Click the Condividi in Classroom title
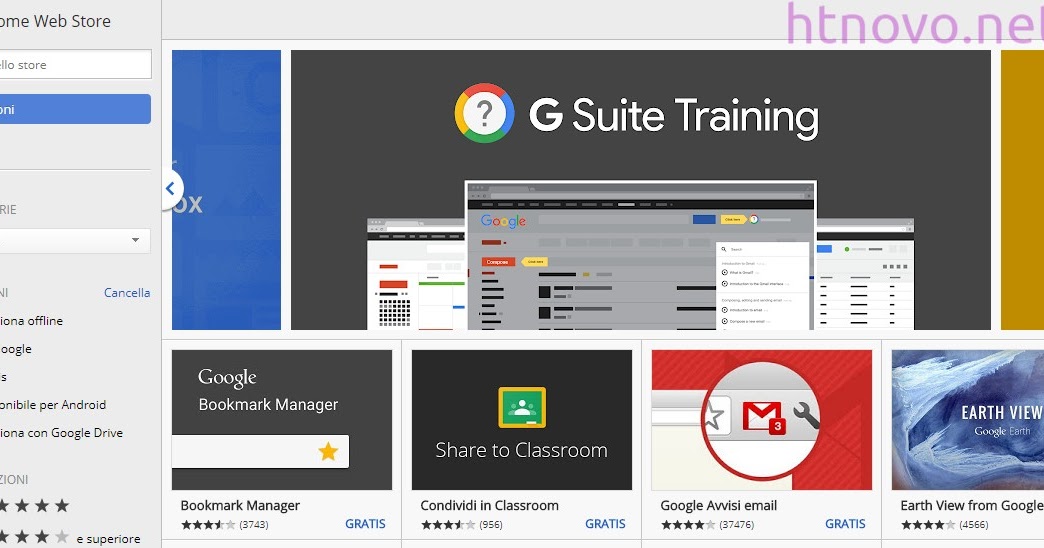 tap(489, 505)
